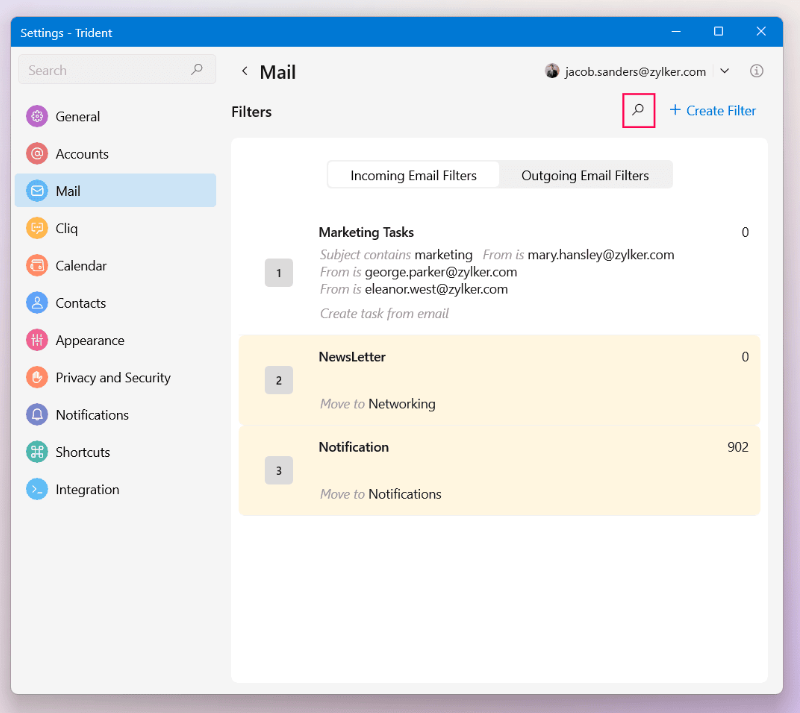Open Appearance settings icon
Image resolution: width=800 pixels, height=713 pixels.
point(37,340)
